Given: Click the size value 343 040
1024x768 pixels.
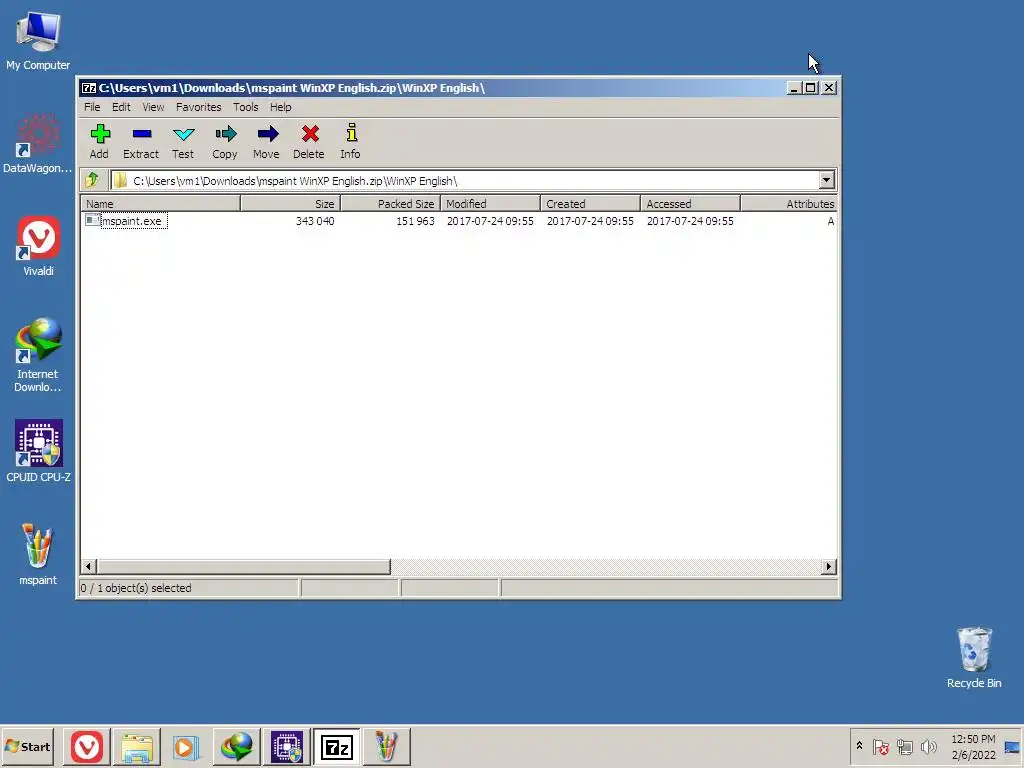Looking at the screenshot, I should [x=315, y=221].
